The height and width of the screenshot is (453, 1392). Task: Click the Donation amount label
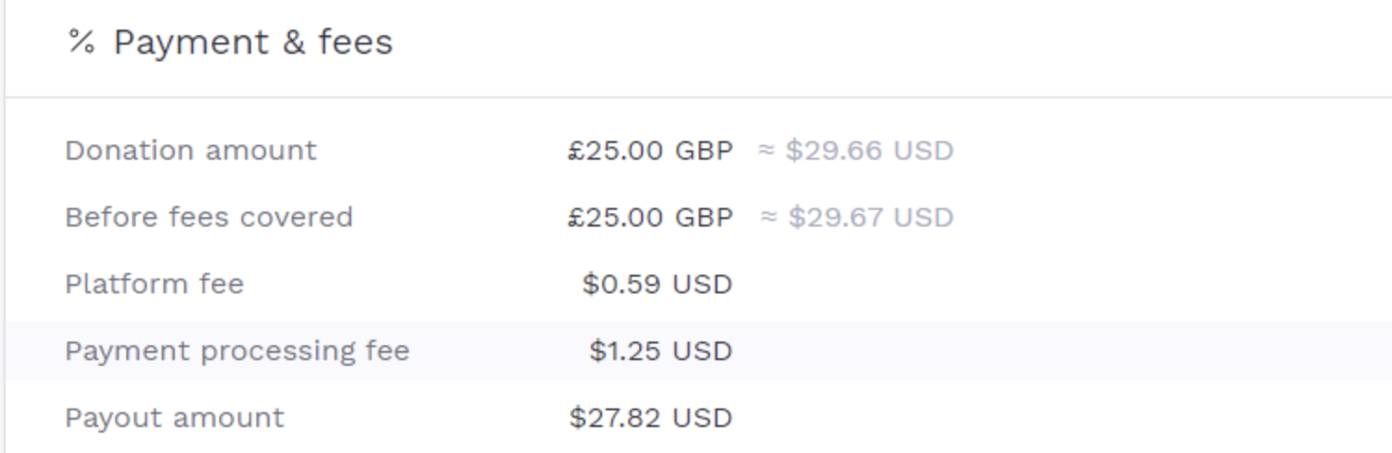tap(190, 151)
